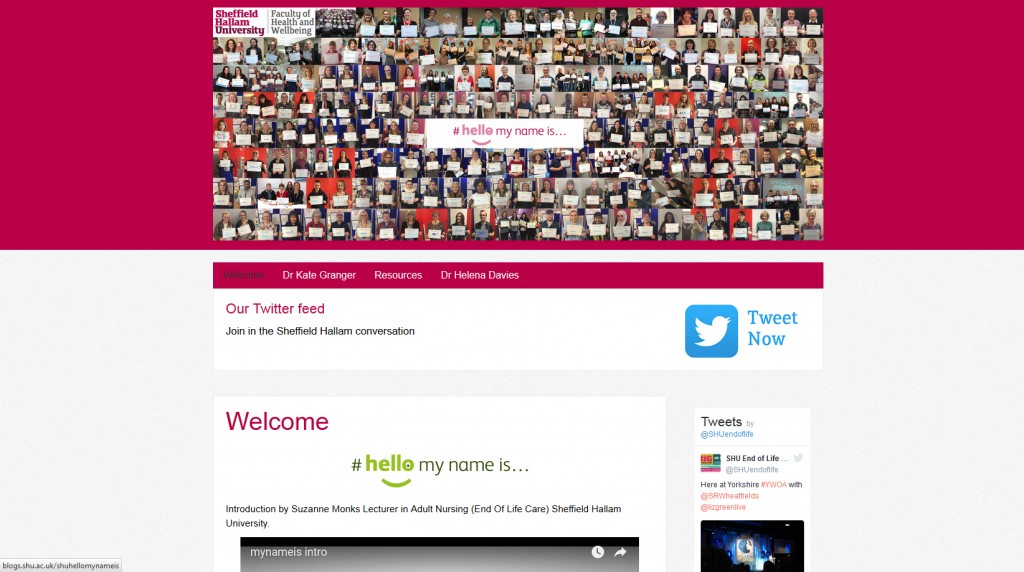
Task: Click the Sheffield Hallam University logo
Action: tap(240, 22)
